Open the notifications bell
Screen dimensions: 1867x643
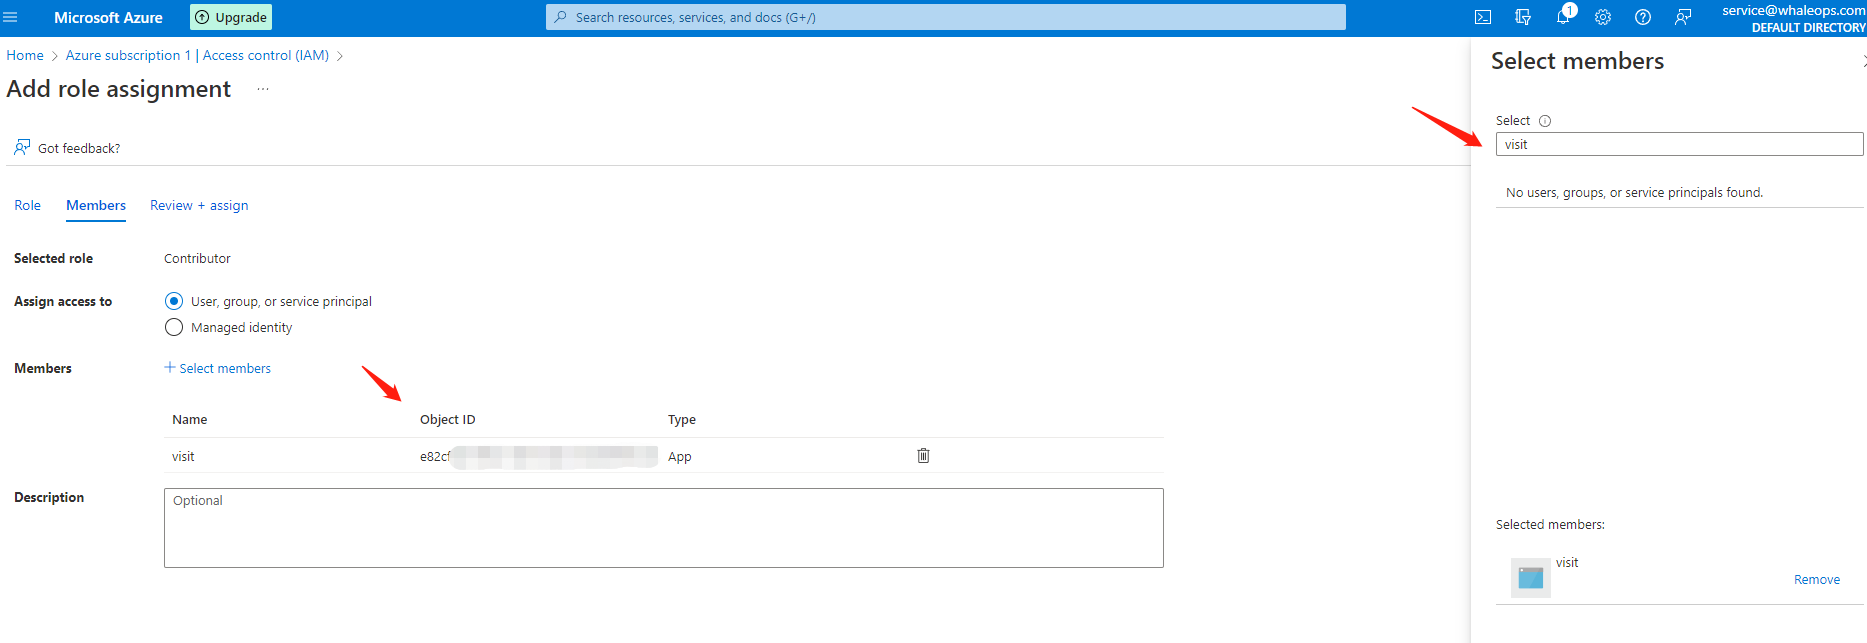pyautogui.click(x=1563, y=17)
